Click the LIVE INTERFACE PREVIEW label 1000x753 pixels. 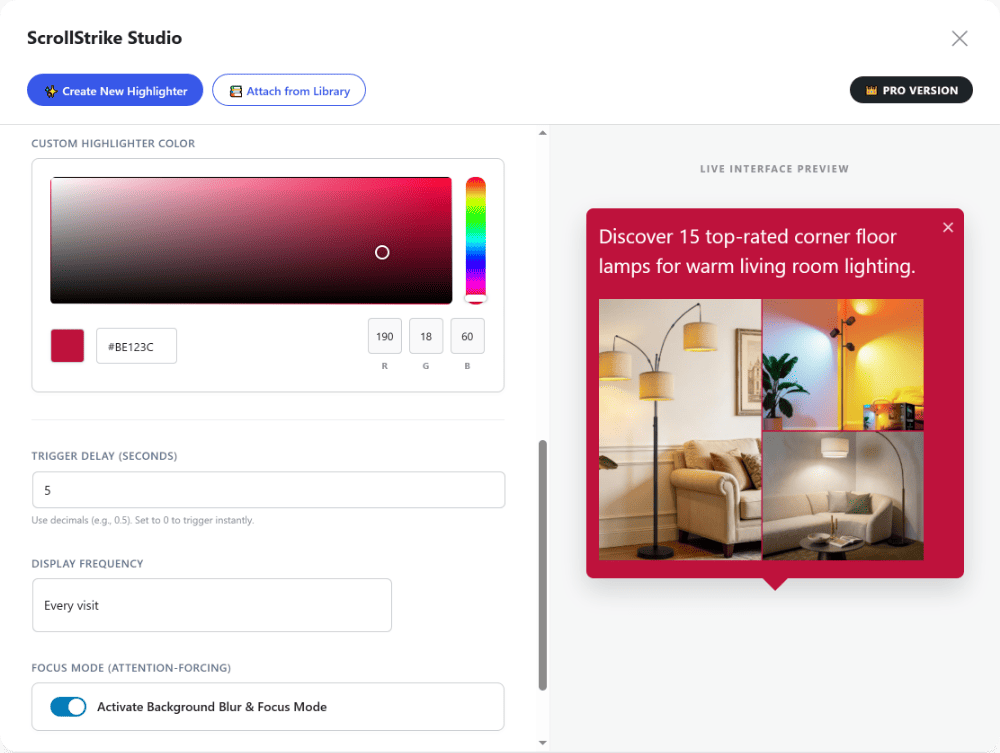774,169
